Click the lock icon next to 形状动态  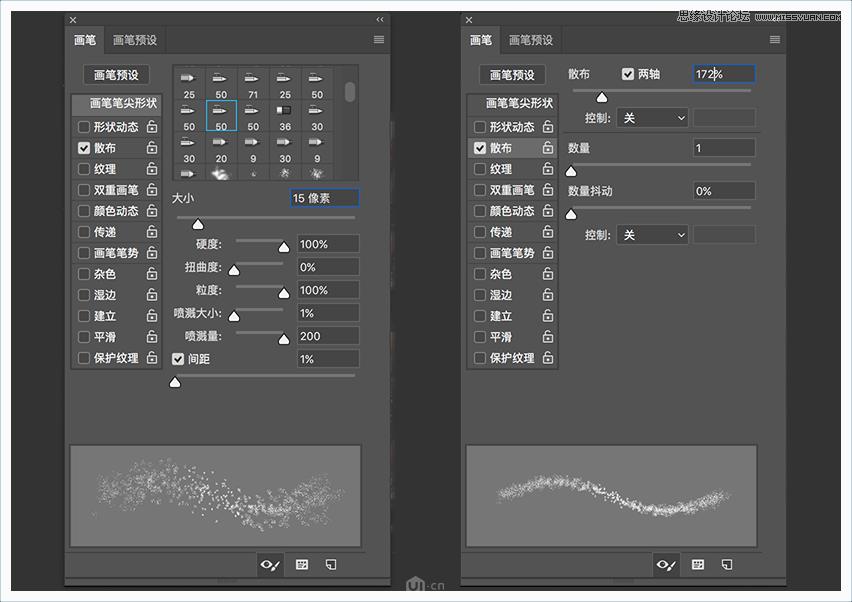pyautogui.click(x=150, y=127)
